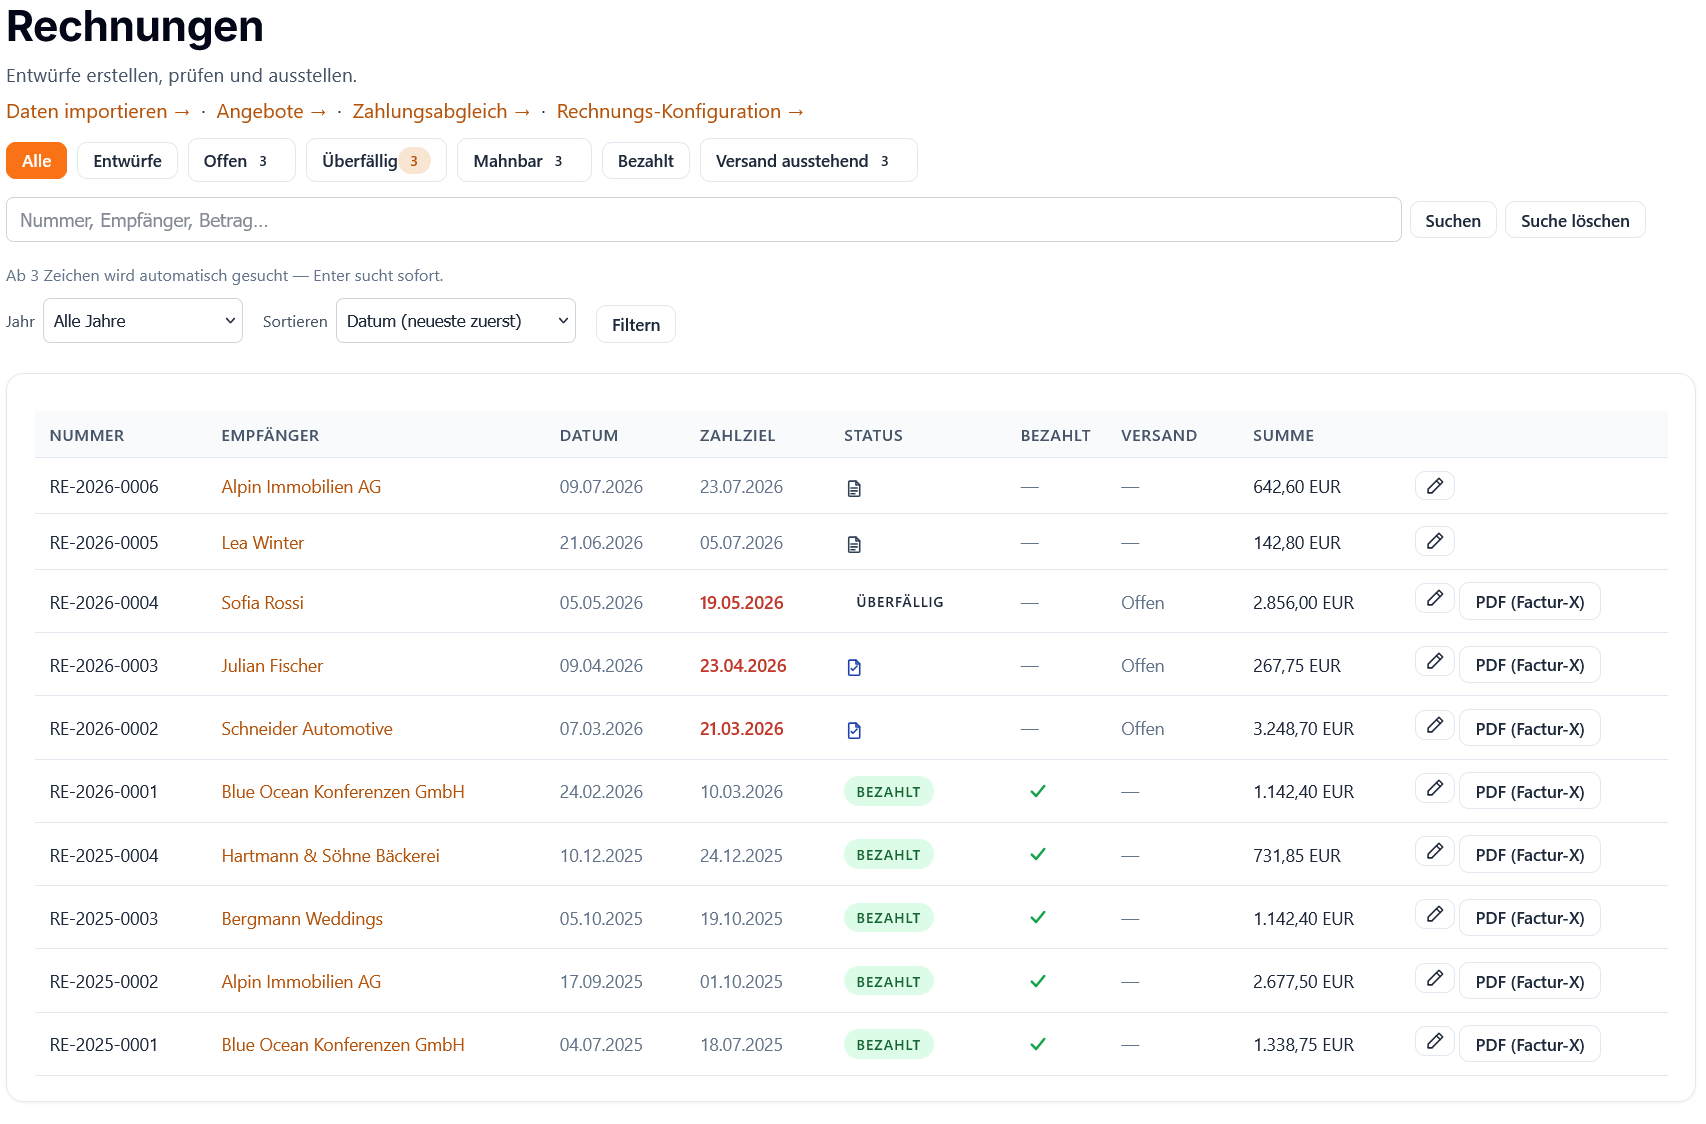Apply filters with Filtern button
This screenshot has width=1706, height=1124.
(x=636, y=325)
